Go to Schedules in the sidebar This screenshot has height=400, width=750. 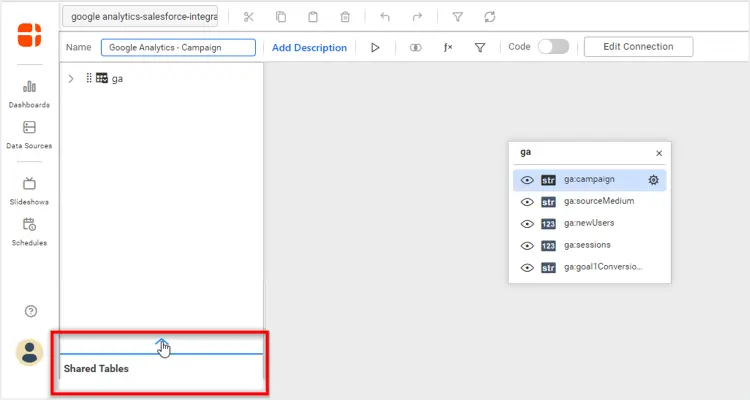point(29,230)
